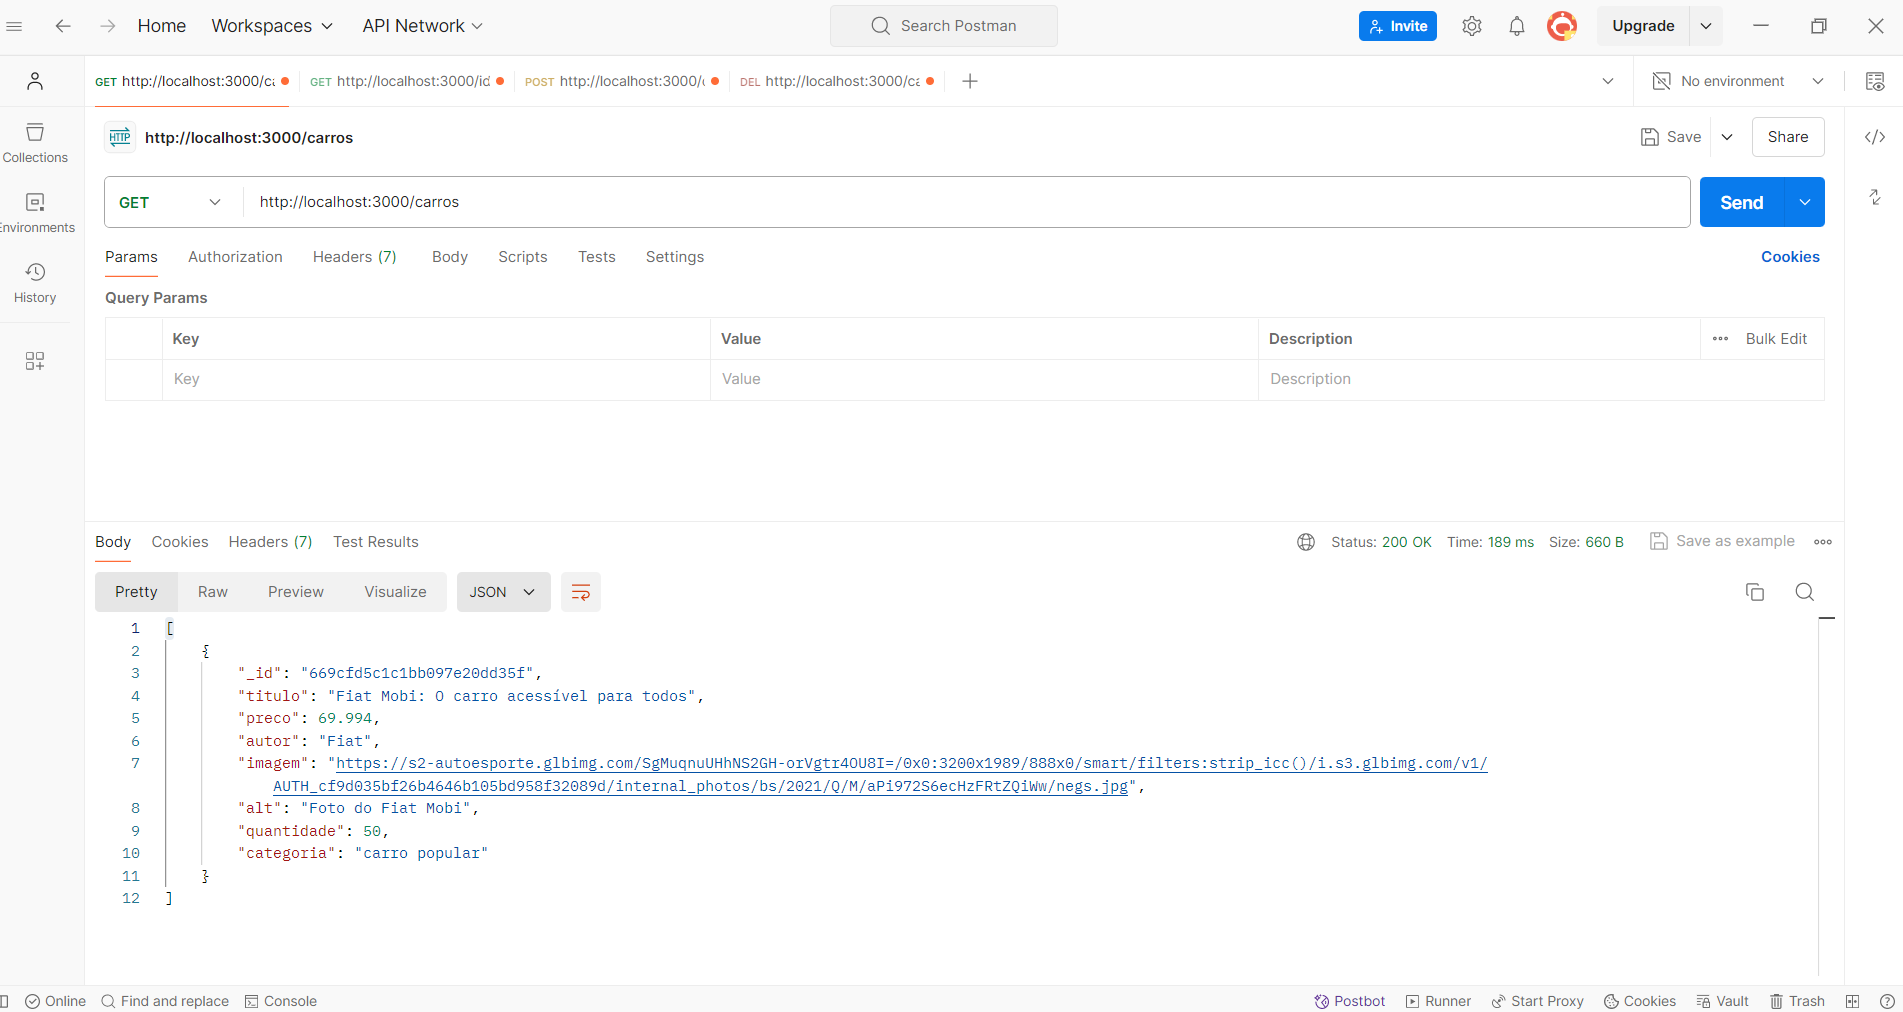
Task: Go back with the left arrow icon
Action: [63, 26]
